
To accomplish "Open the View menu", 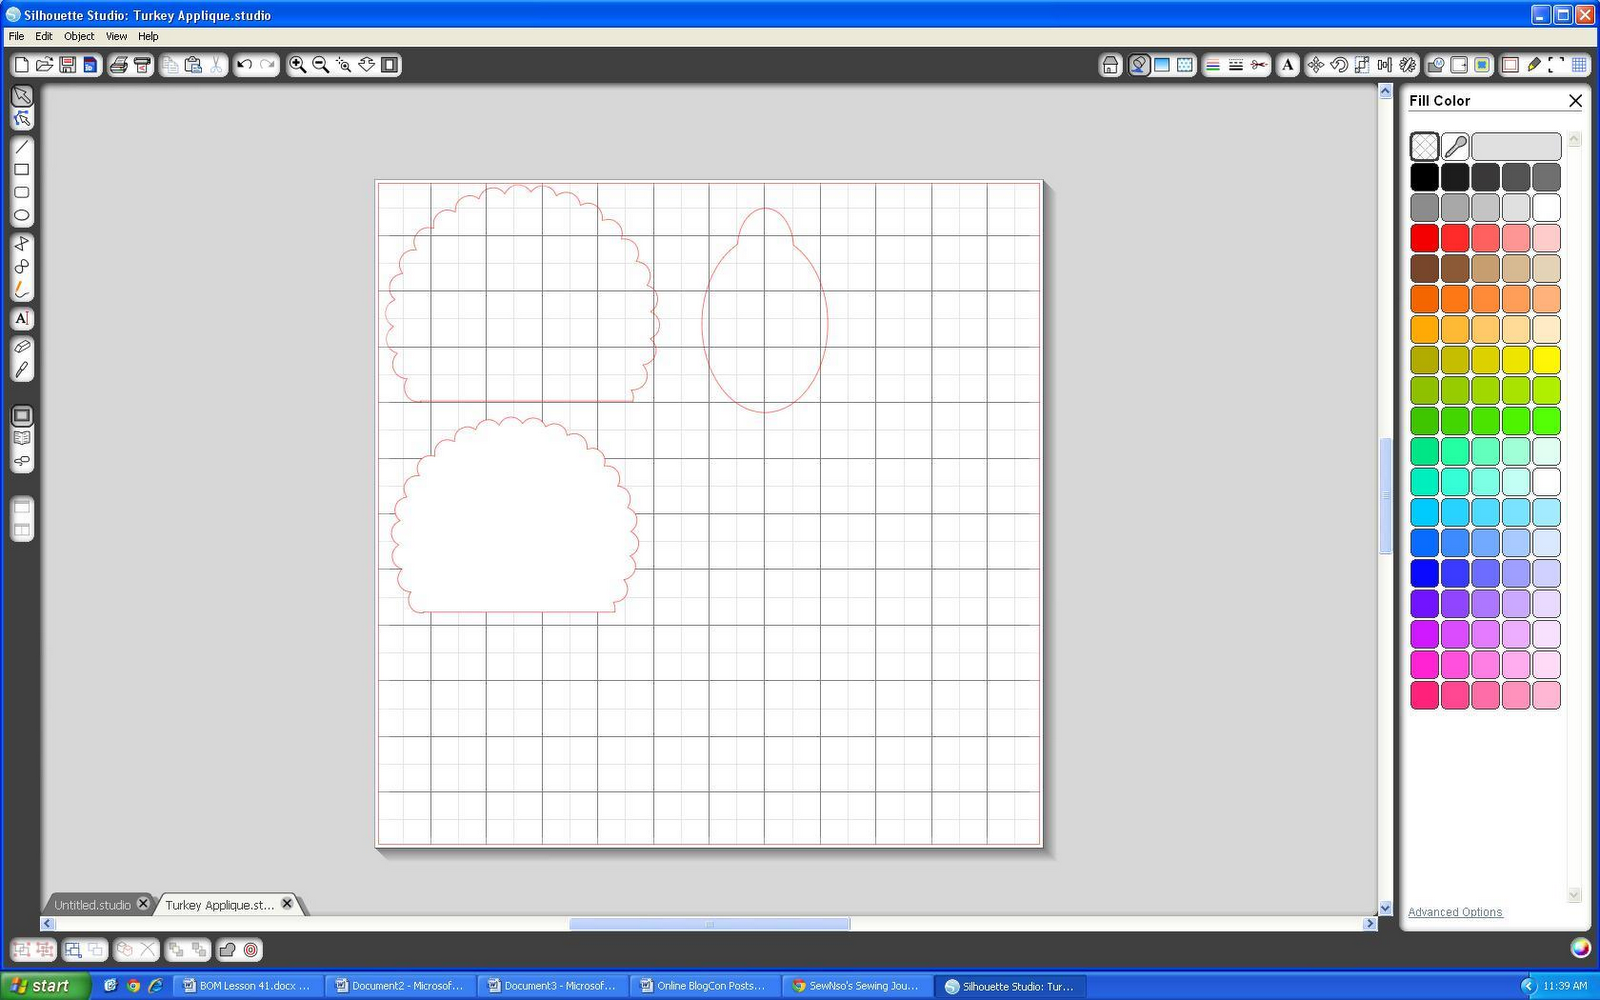I will click(116, 36).
